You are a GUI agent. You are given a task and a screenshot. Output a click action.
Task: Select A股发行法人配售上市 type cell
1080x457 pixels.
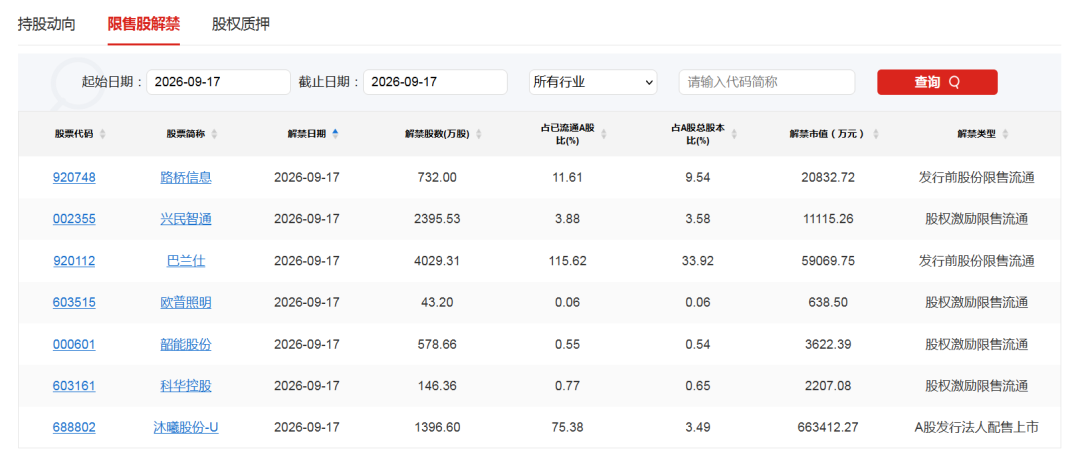pos(976,427)
